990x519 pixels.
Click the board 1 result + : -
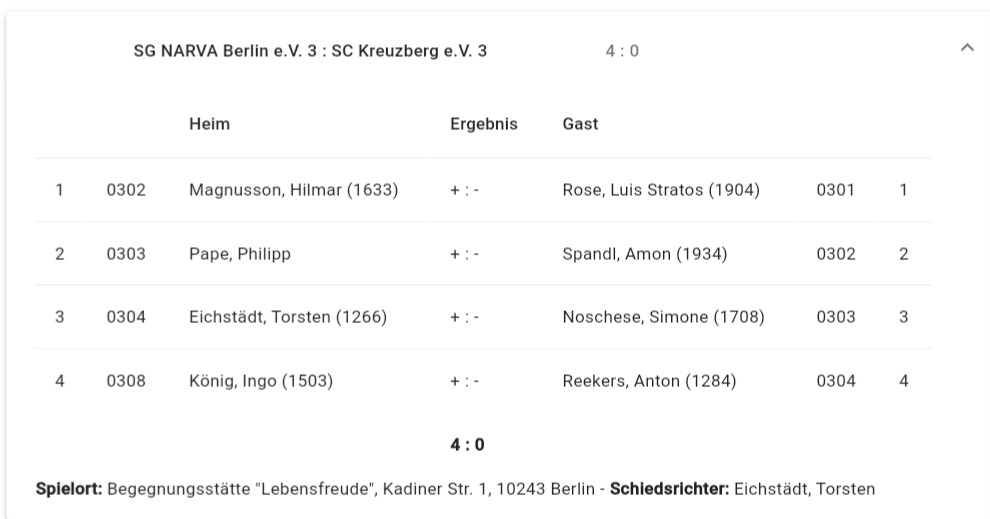click(x=465, y=190)
